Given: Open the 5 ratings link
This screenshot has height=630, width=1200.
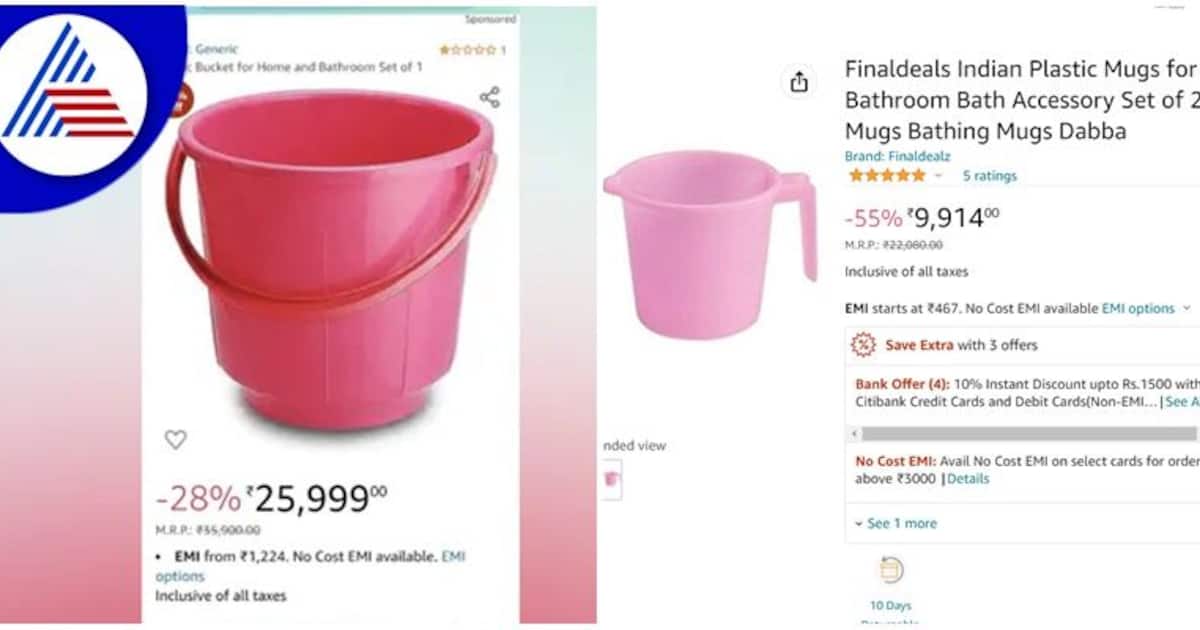Looking at the screenshot, I should point(989,176).
